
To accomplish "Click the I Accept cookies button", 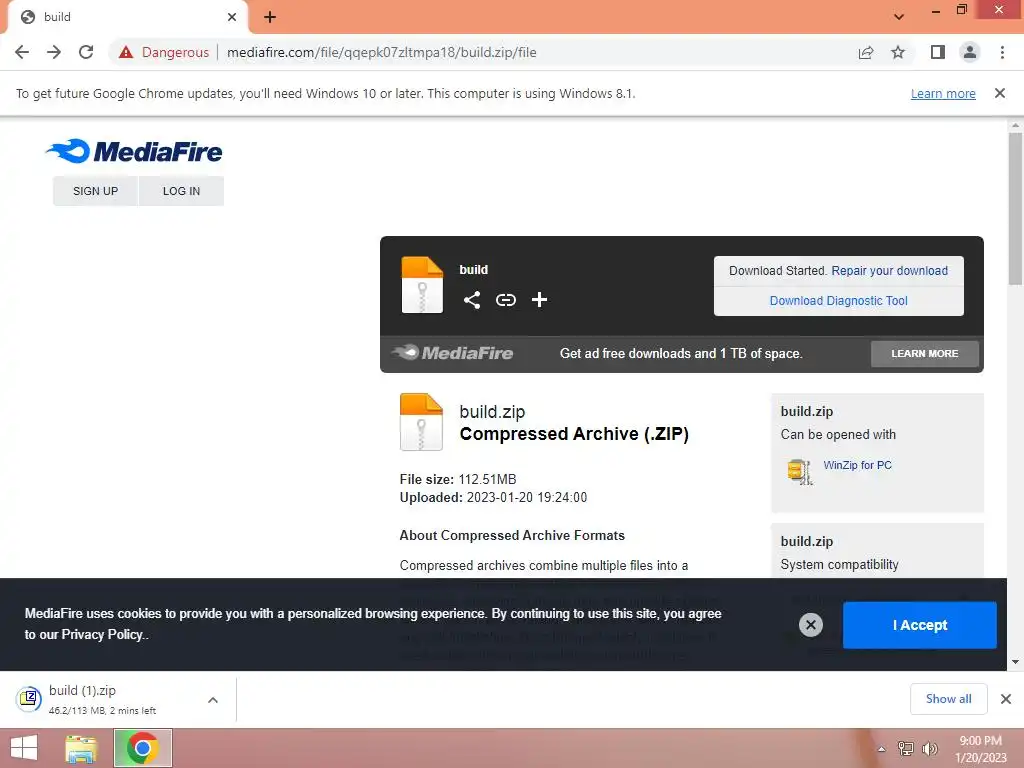I will pyautogui.click(x=920, y=625).
